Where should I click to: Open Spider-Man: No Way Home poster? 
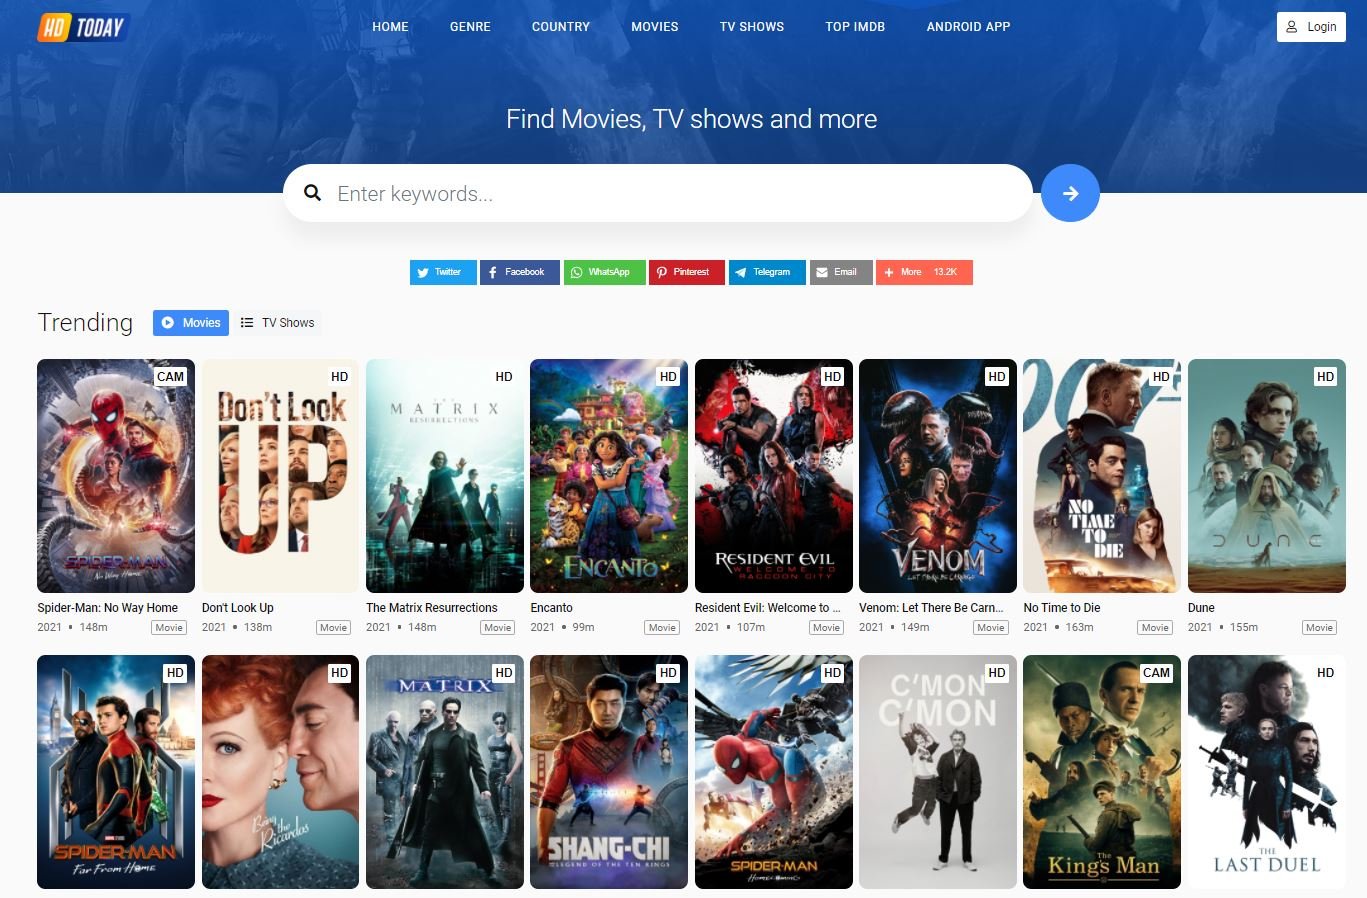[x=116, y=476]
